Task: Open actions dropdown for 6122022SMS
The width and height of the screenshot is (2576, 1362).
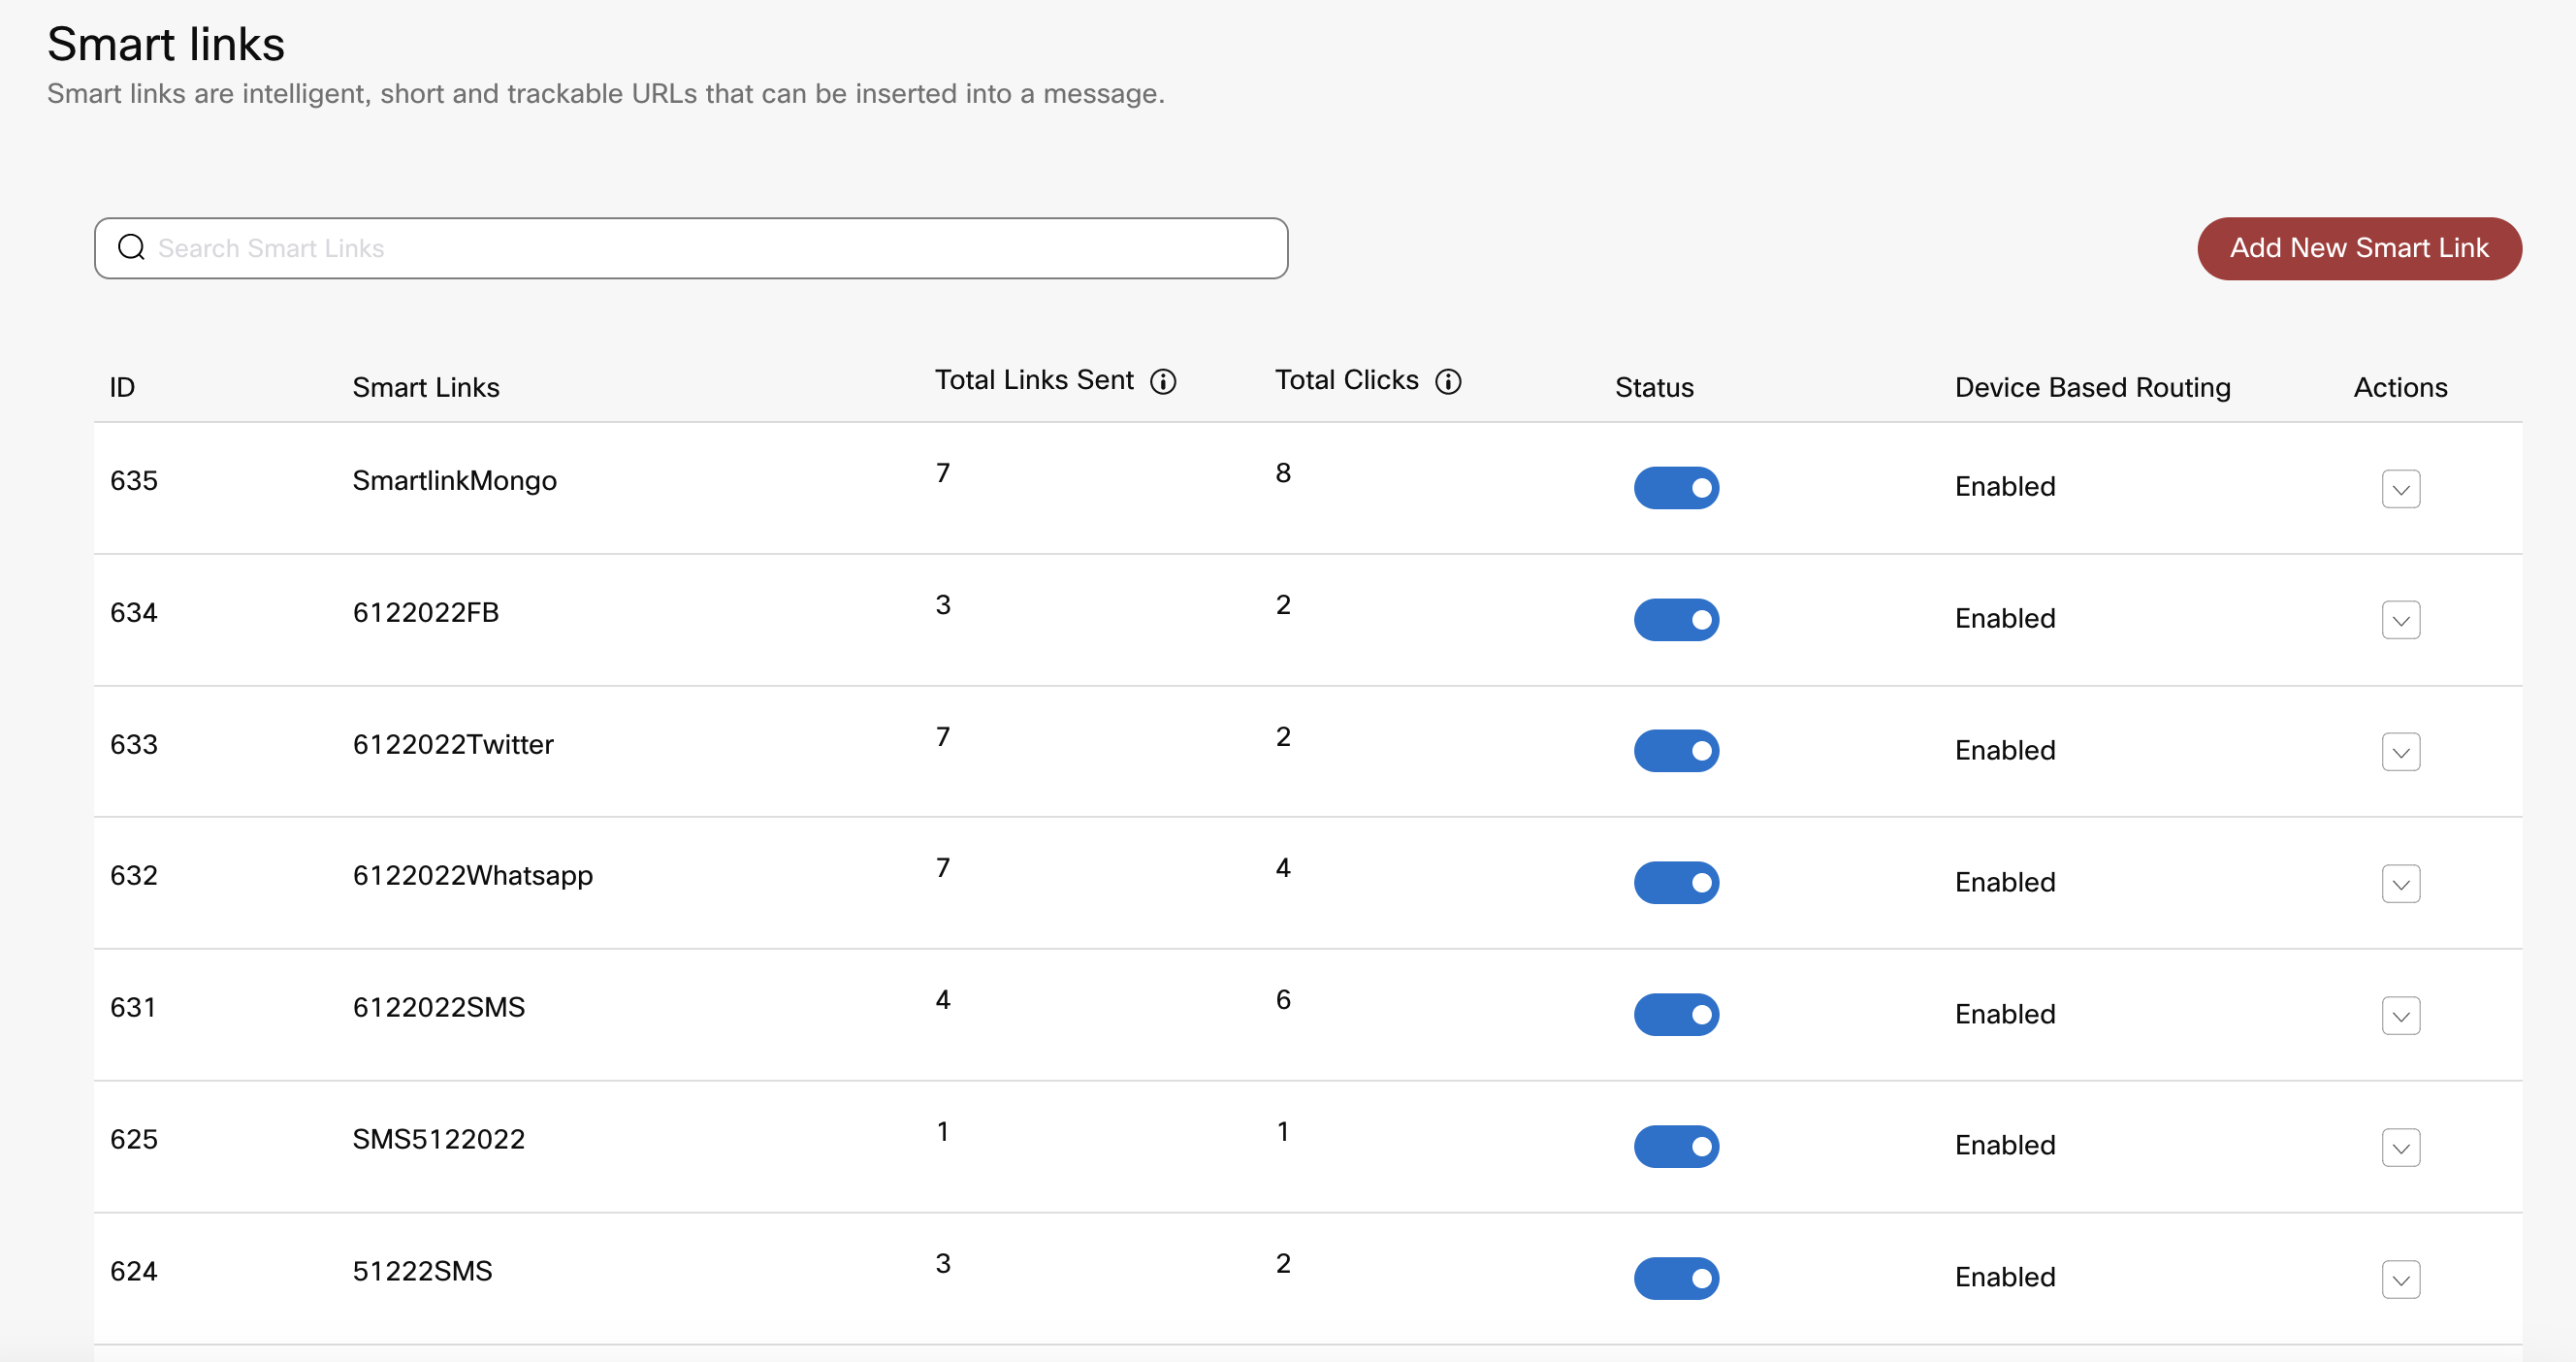Action: click(x=2400, y=1015)
